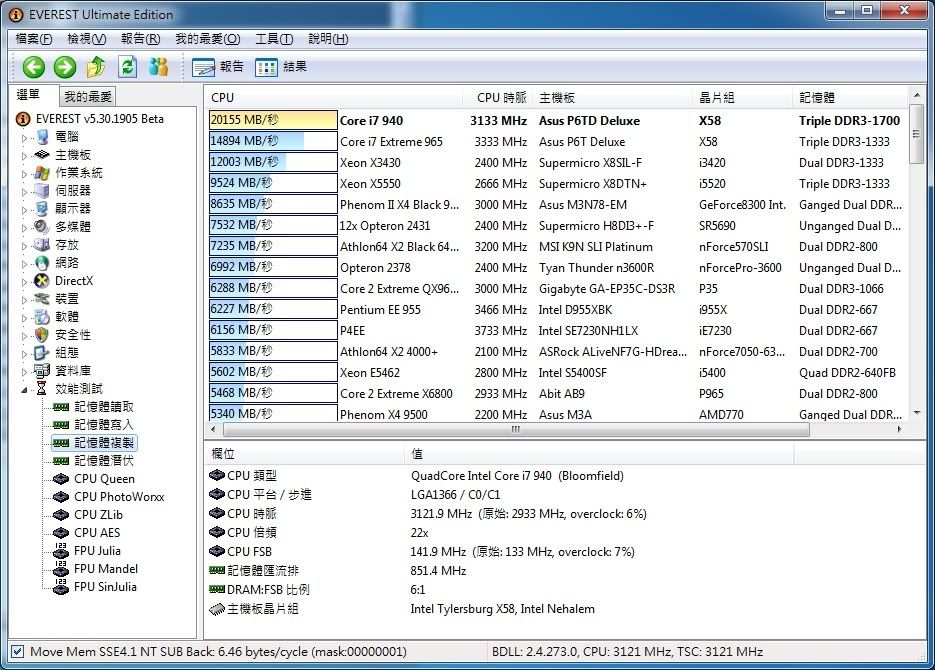Click the 安全性 security shield icon
This screenshot has width=935, height=670.
(x=42, y=335)
